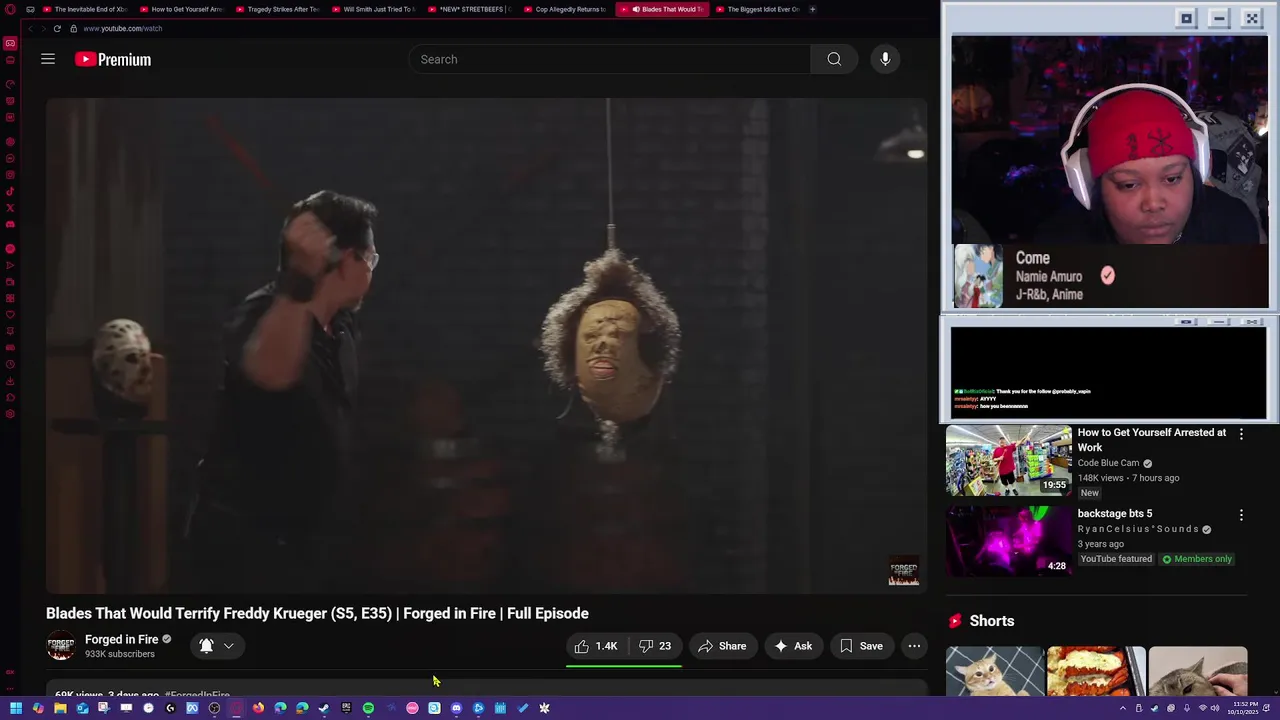Screen dimensions: 1280x720
Task: Click the site lock icon in address bar
Action: click(x=73, y=28)
